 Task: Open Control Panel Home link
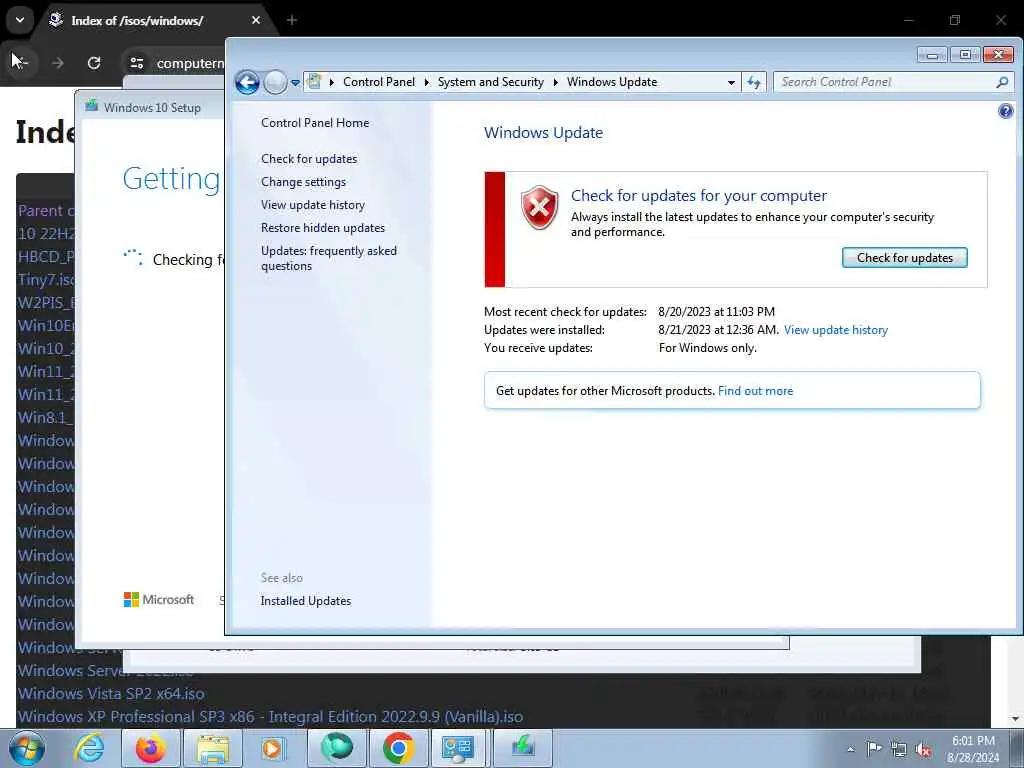(x=315, y=123)
